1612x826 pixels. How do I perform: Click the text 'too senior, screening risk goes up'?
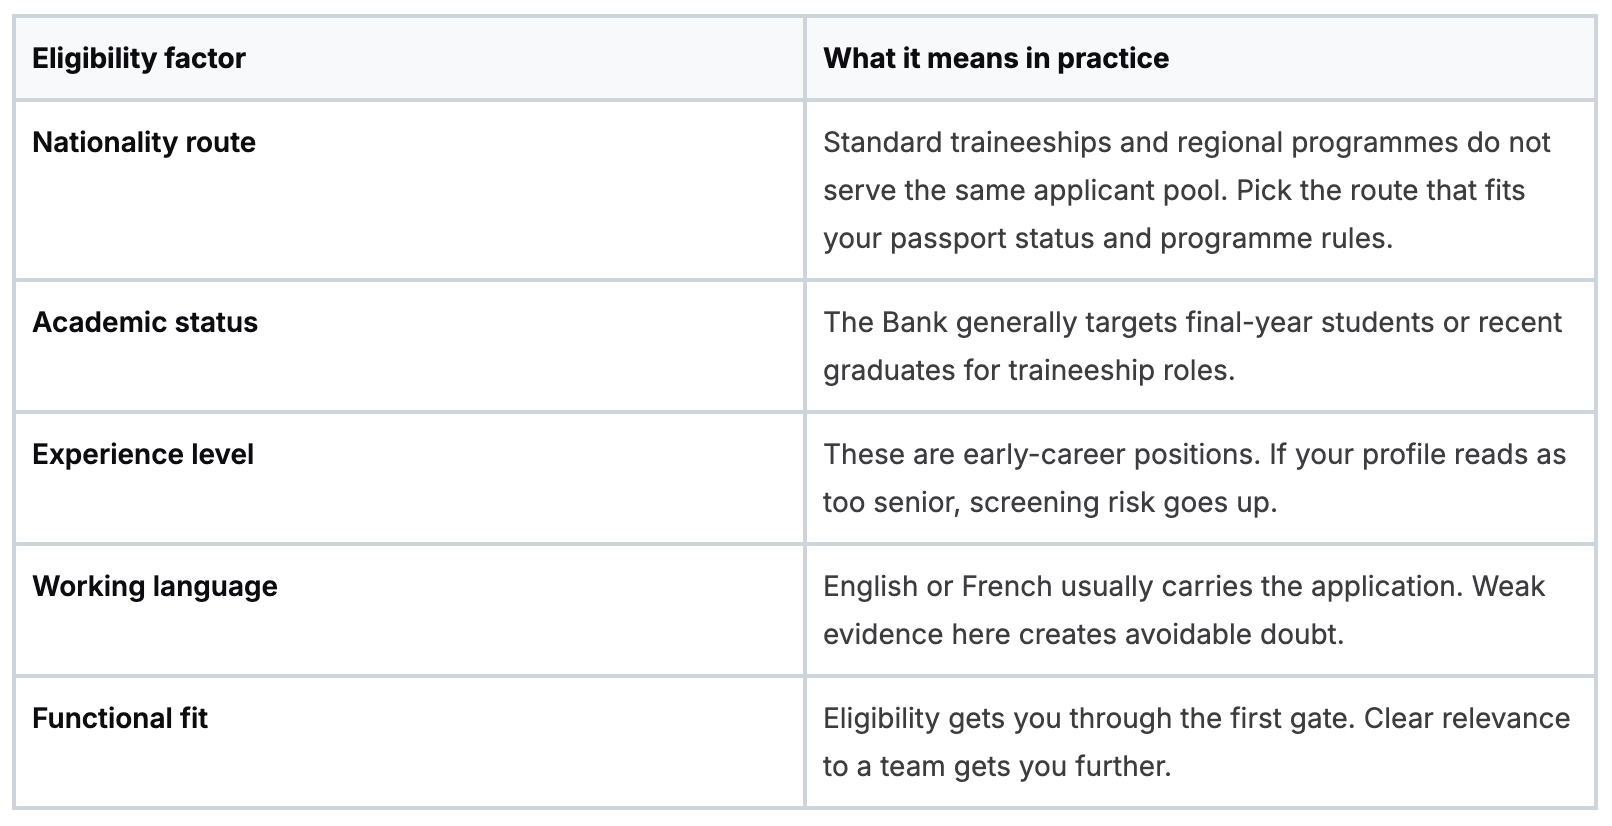click(x=1049, y=502)
